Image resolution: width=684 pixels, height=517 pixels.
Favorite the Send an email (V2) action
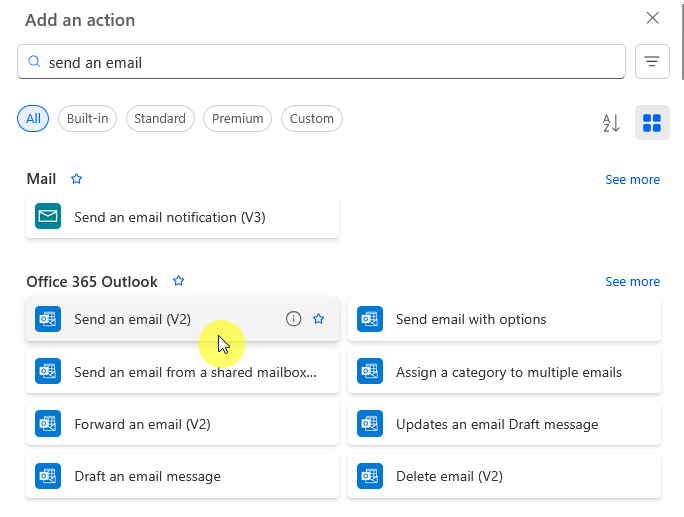tap(319, 318)
